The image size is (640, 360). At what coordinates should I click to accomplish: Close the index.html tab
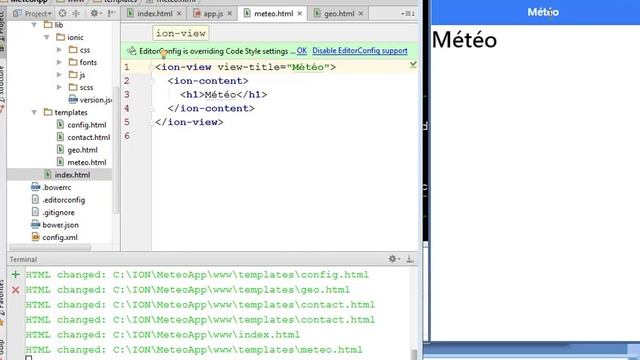click(179, 13)
